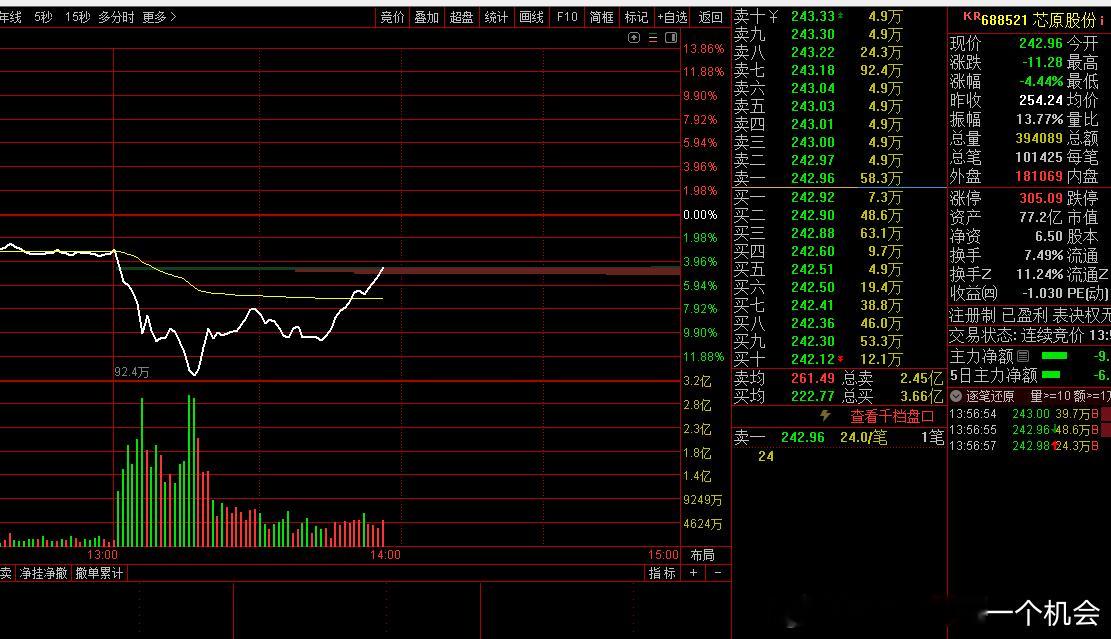Click the 标记 mark toolbar item

636,17
